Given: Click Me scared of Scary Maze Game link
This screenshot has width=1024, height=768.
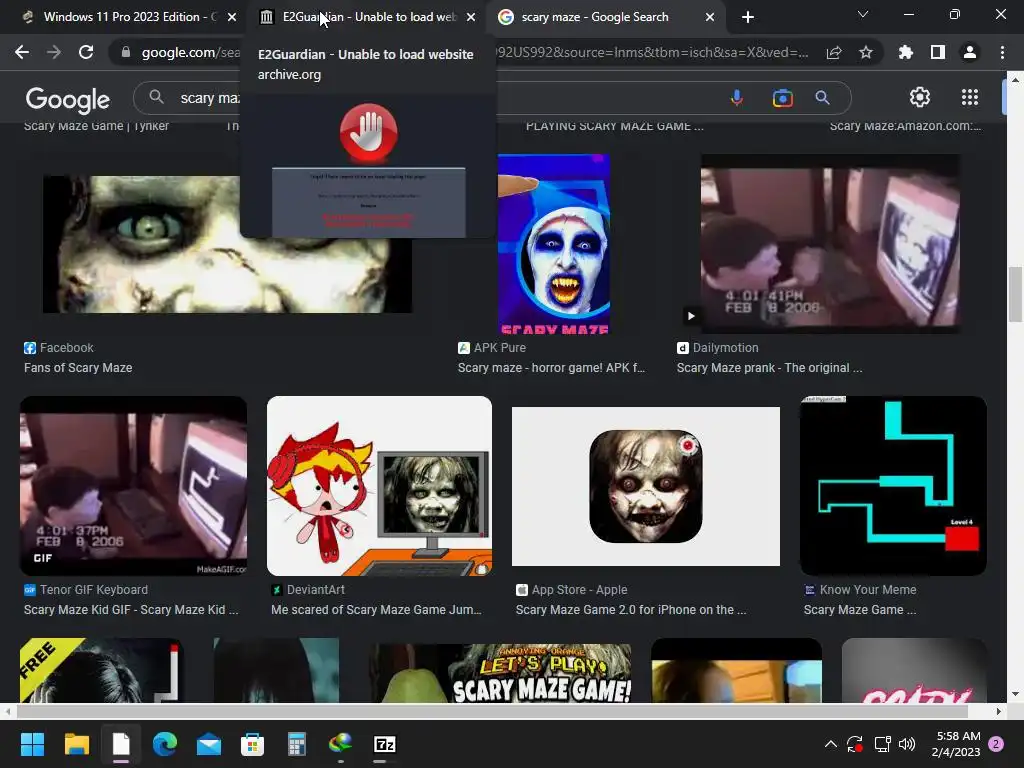Looking at the screenshot, I should click(376, 609).
